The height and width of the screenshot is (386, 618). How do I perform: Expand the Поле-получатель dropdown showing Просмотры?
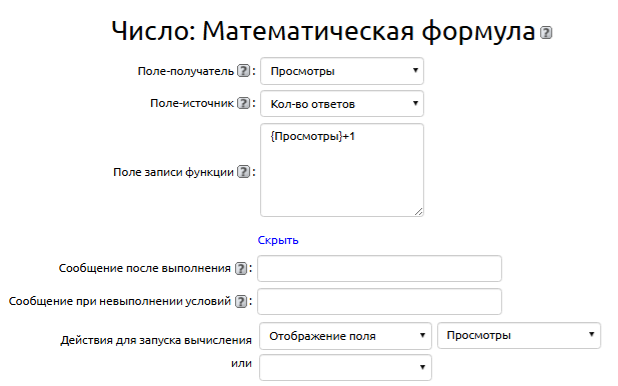pyautogui.click(x=342, y=71)
